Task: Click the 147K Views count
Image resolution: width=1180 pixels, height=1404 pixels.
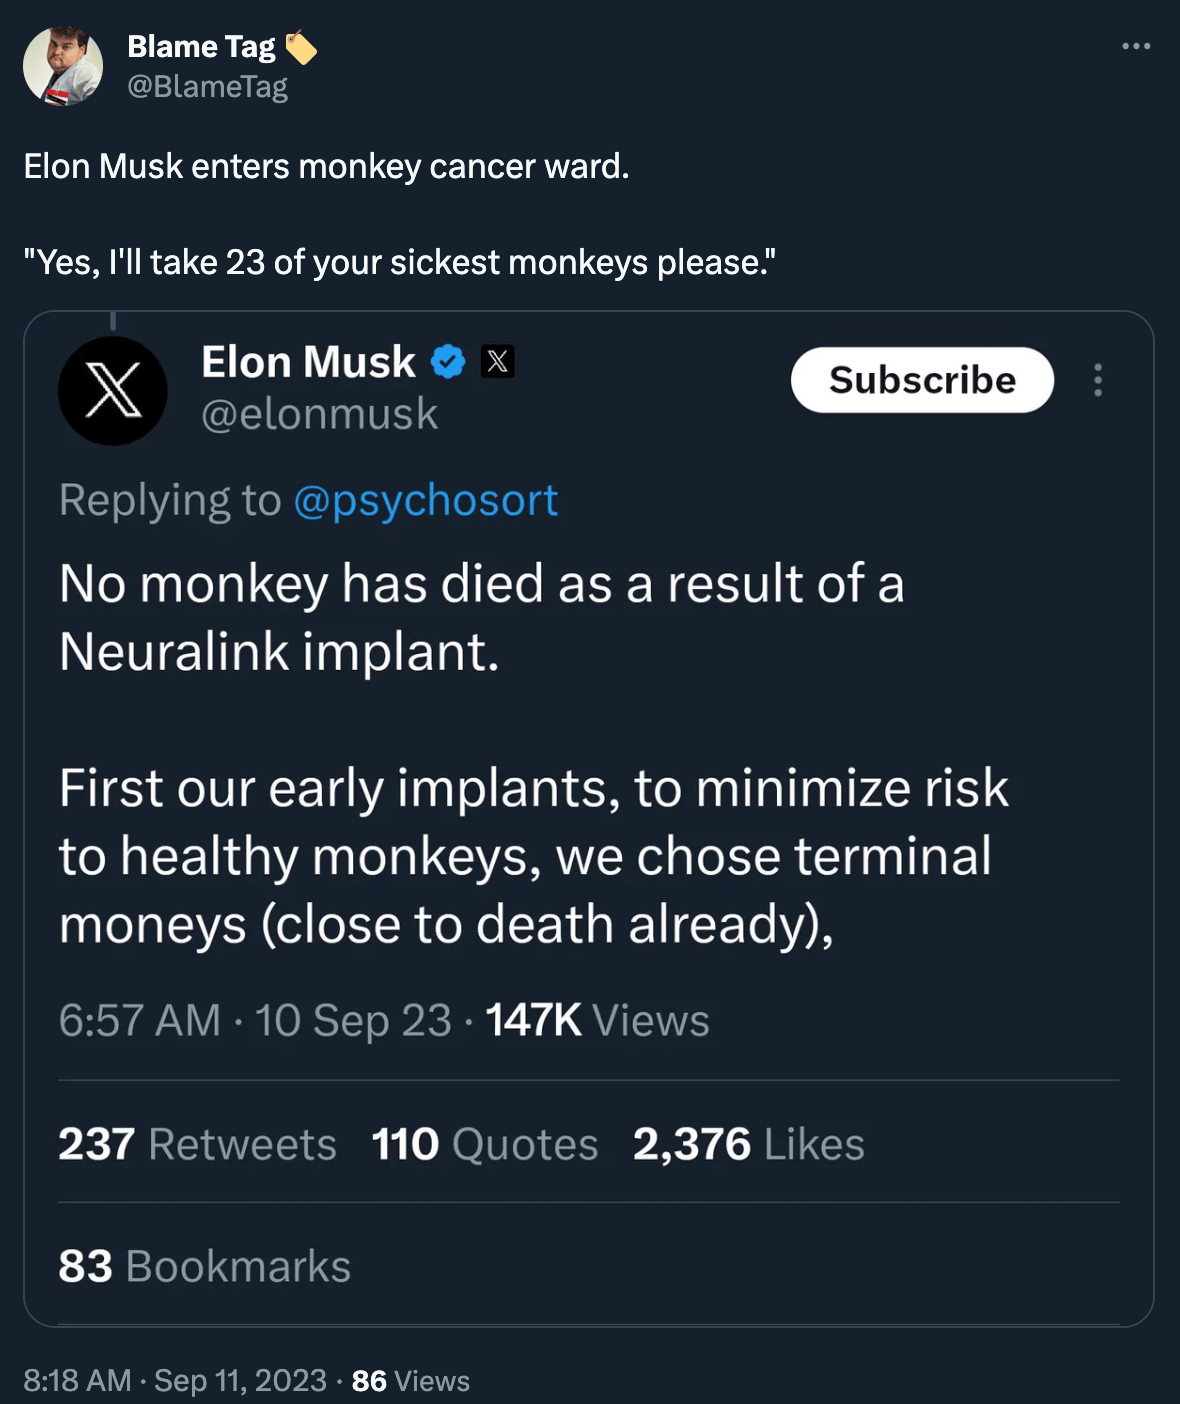Action: pos(597,1021)
